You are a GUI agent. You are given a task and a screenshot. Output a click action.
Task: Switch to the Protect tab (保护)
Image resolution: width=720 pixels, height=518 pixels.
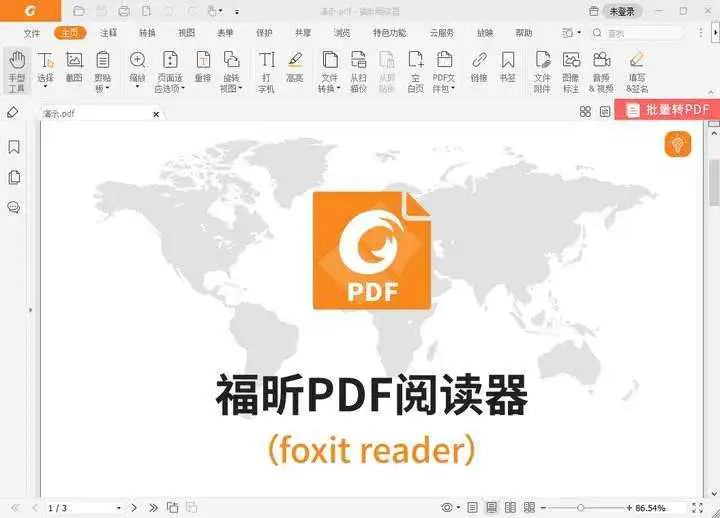(264, 33)
